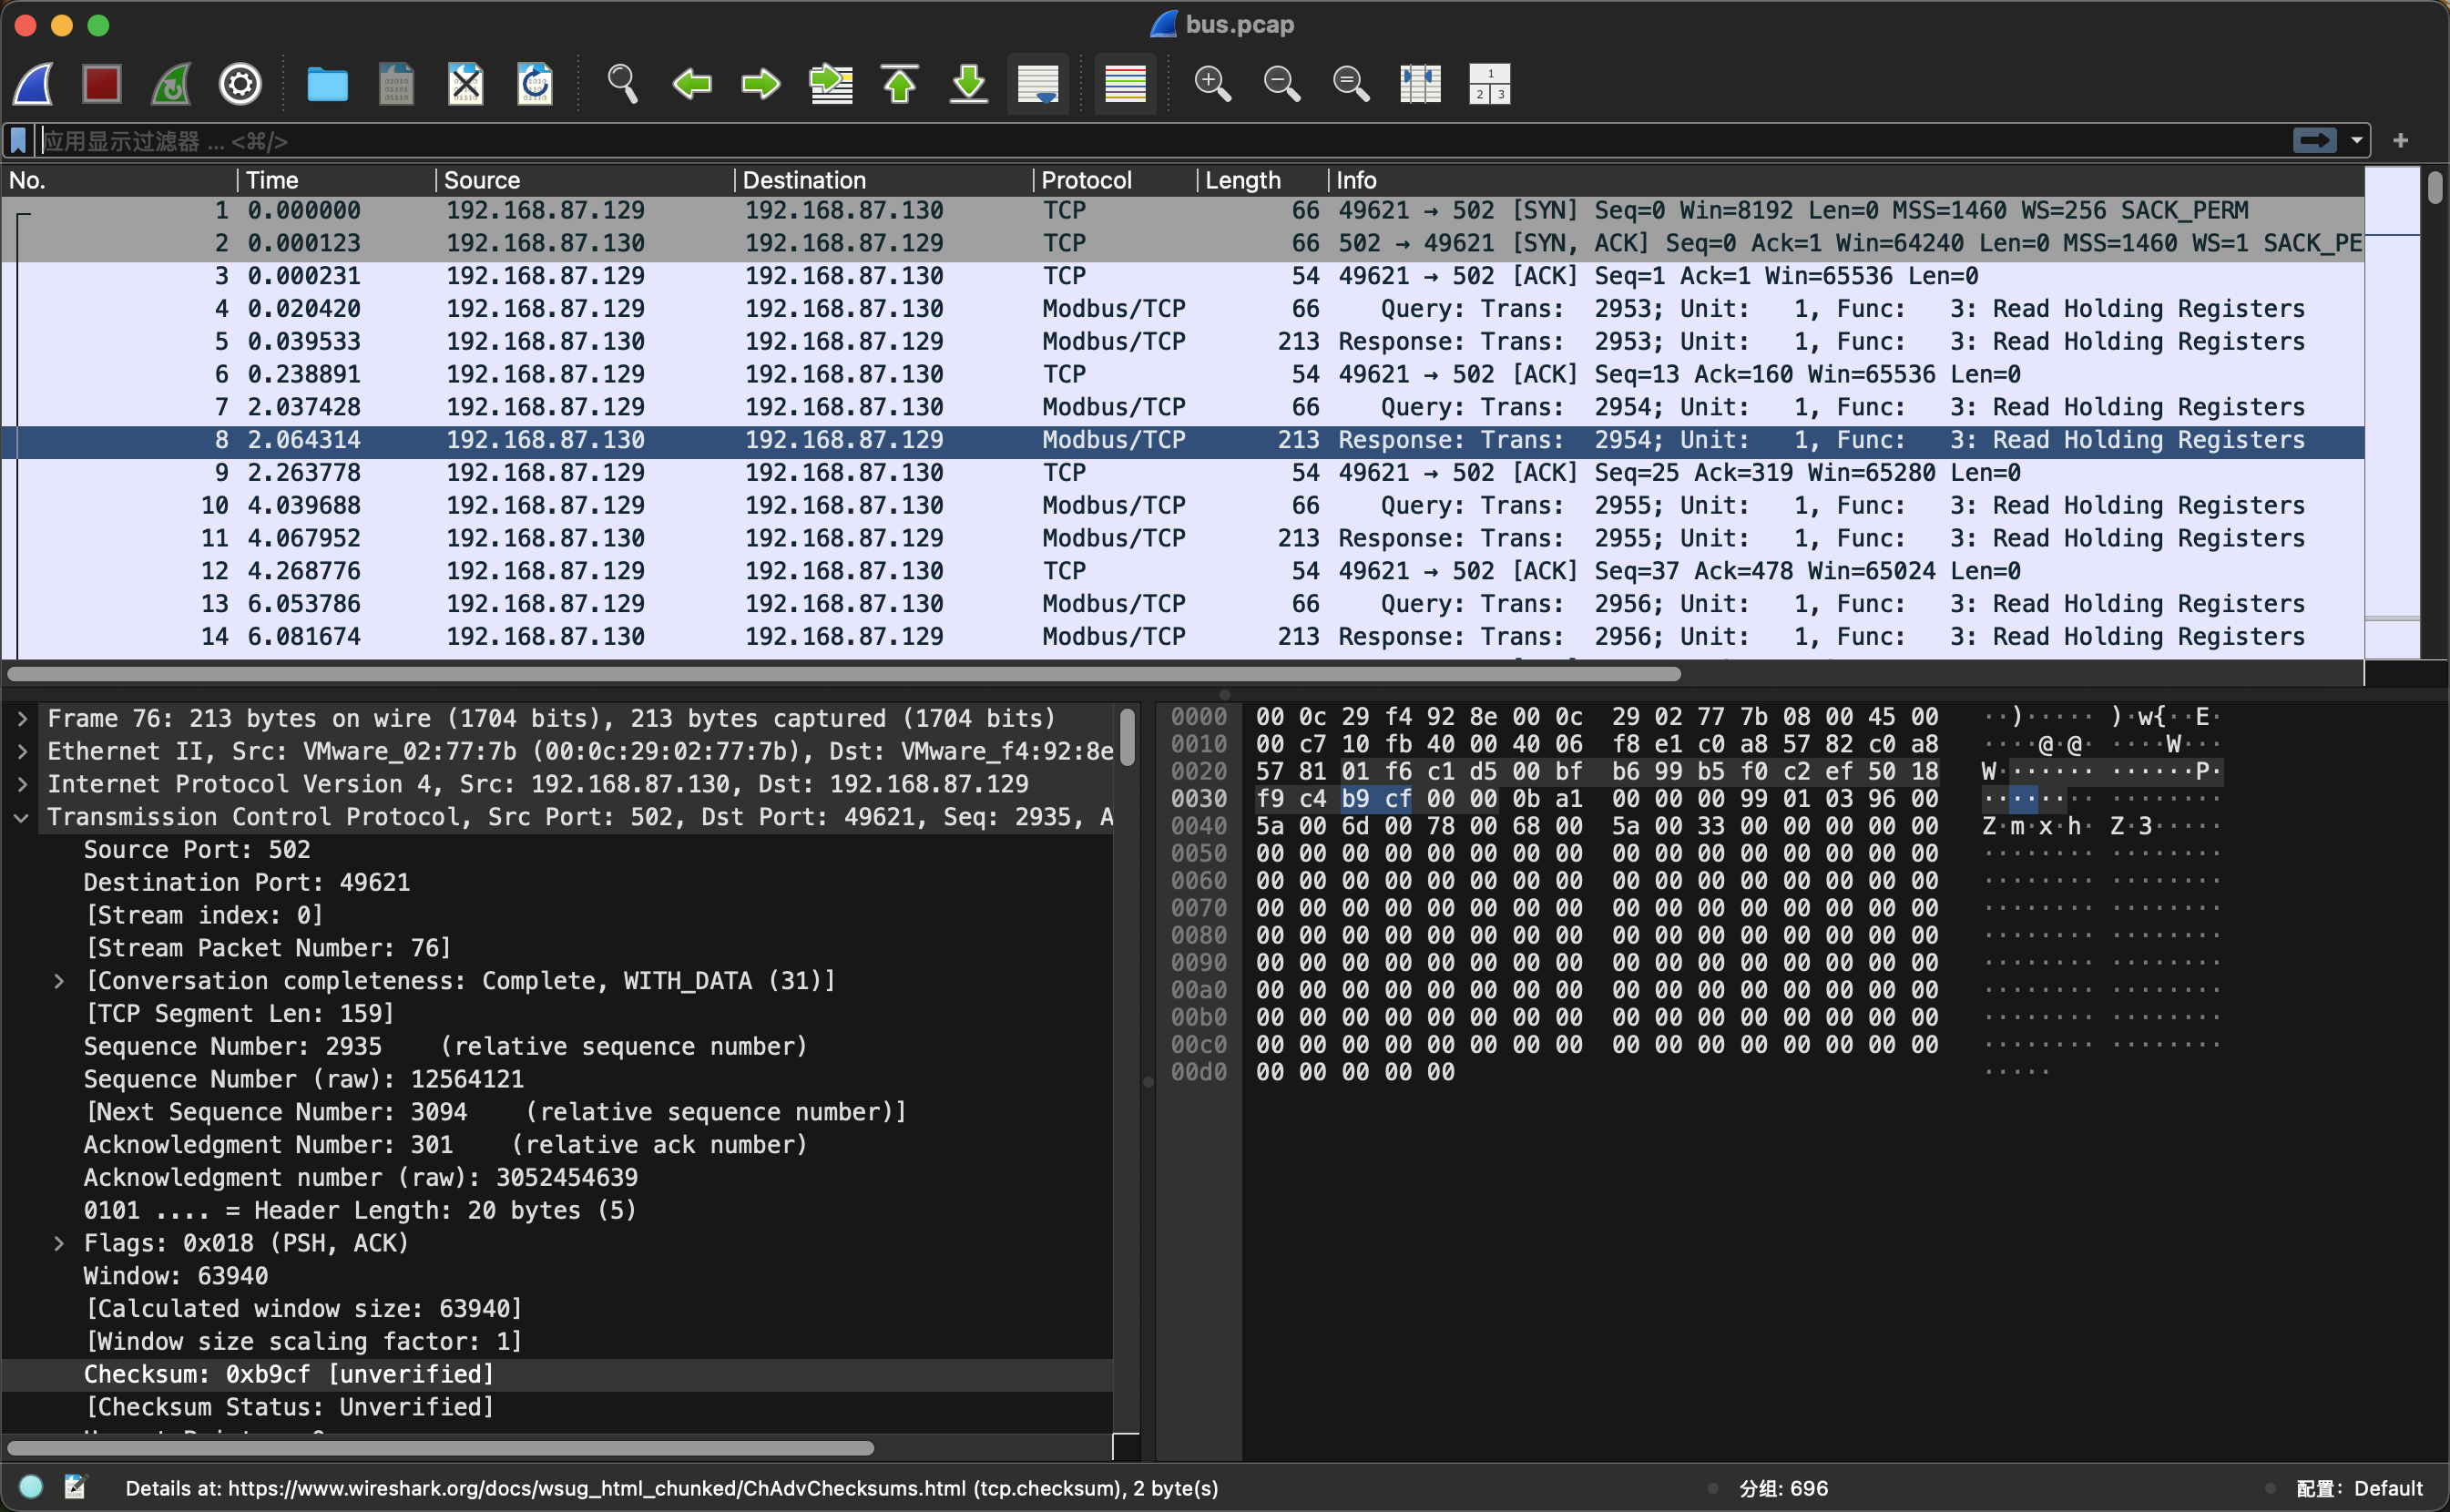The width and height of the screenshot is (2450, 1512).
Task: Select packet 12 TCP ACK row
Action: tap(1183, 571)
